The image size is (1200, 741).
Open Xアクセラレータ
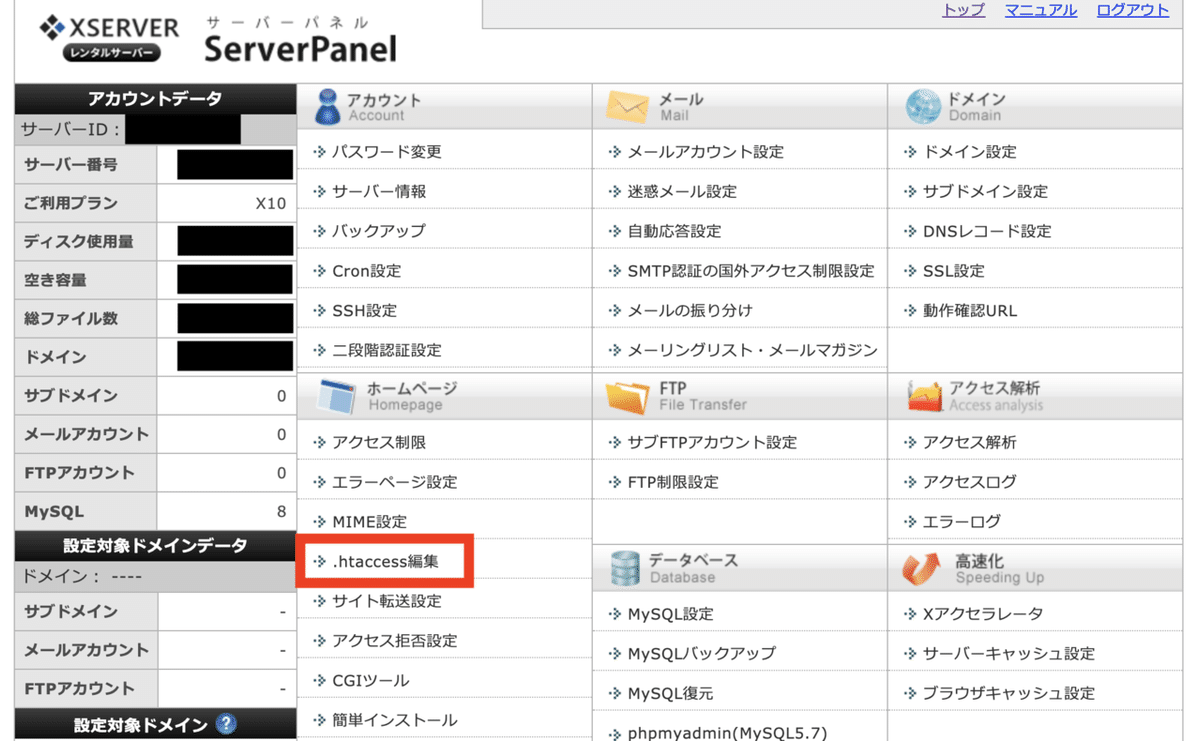[983, 614]
